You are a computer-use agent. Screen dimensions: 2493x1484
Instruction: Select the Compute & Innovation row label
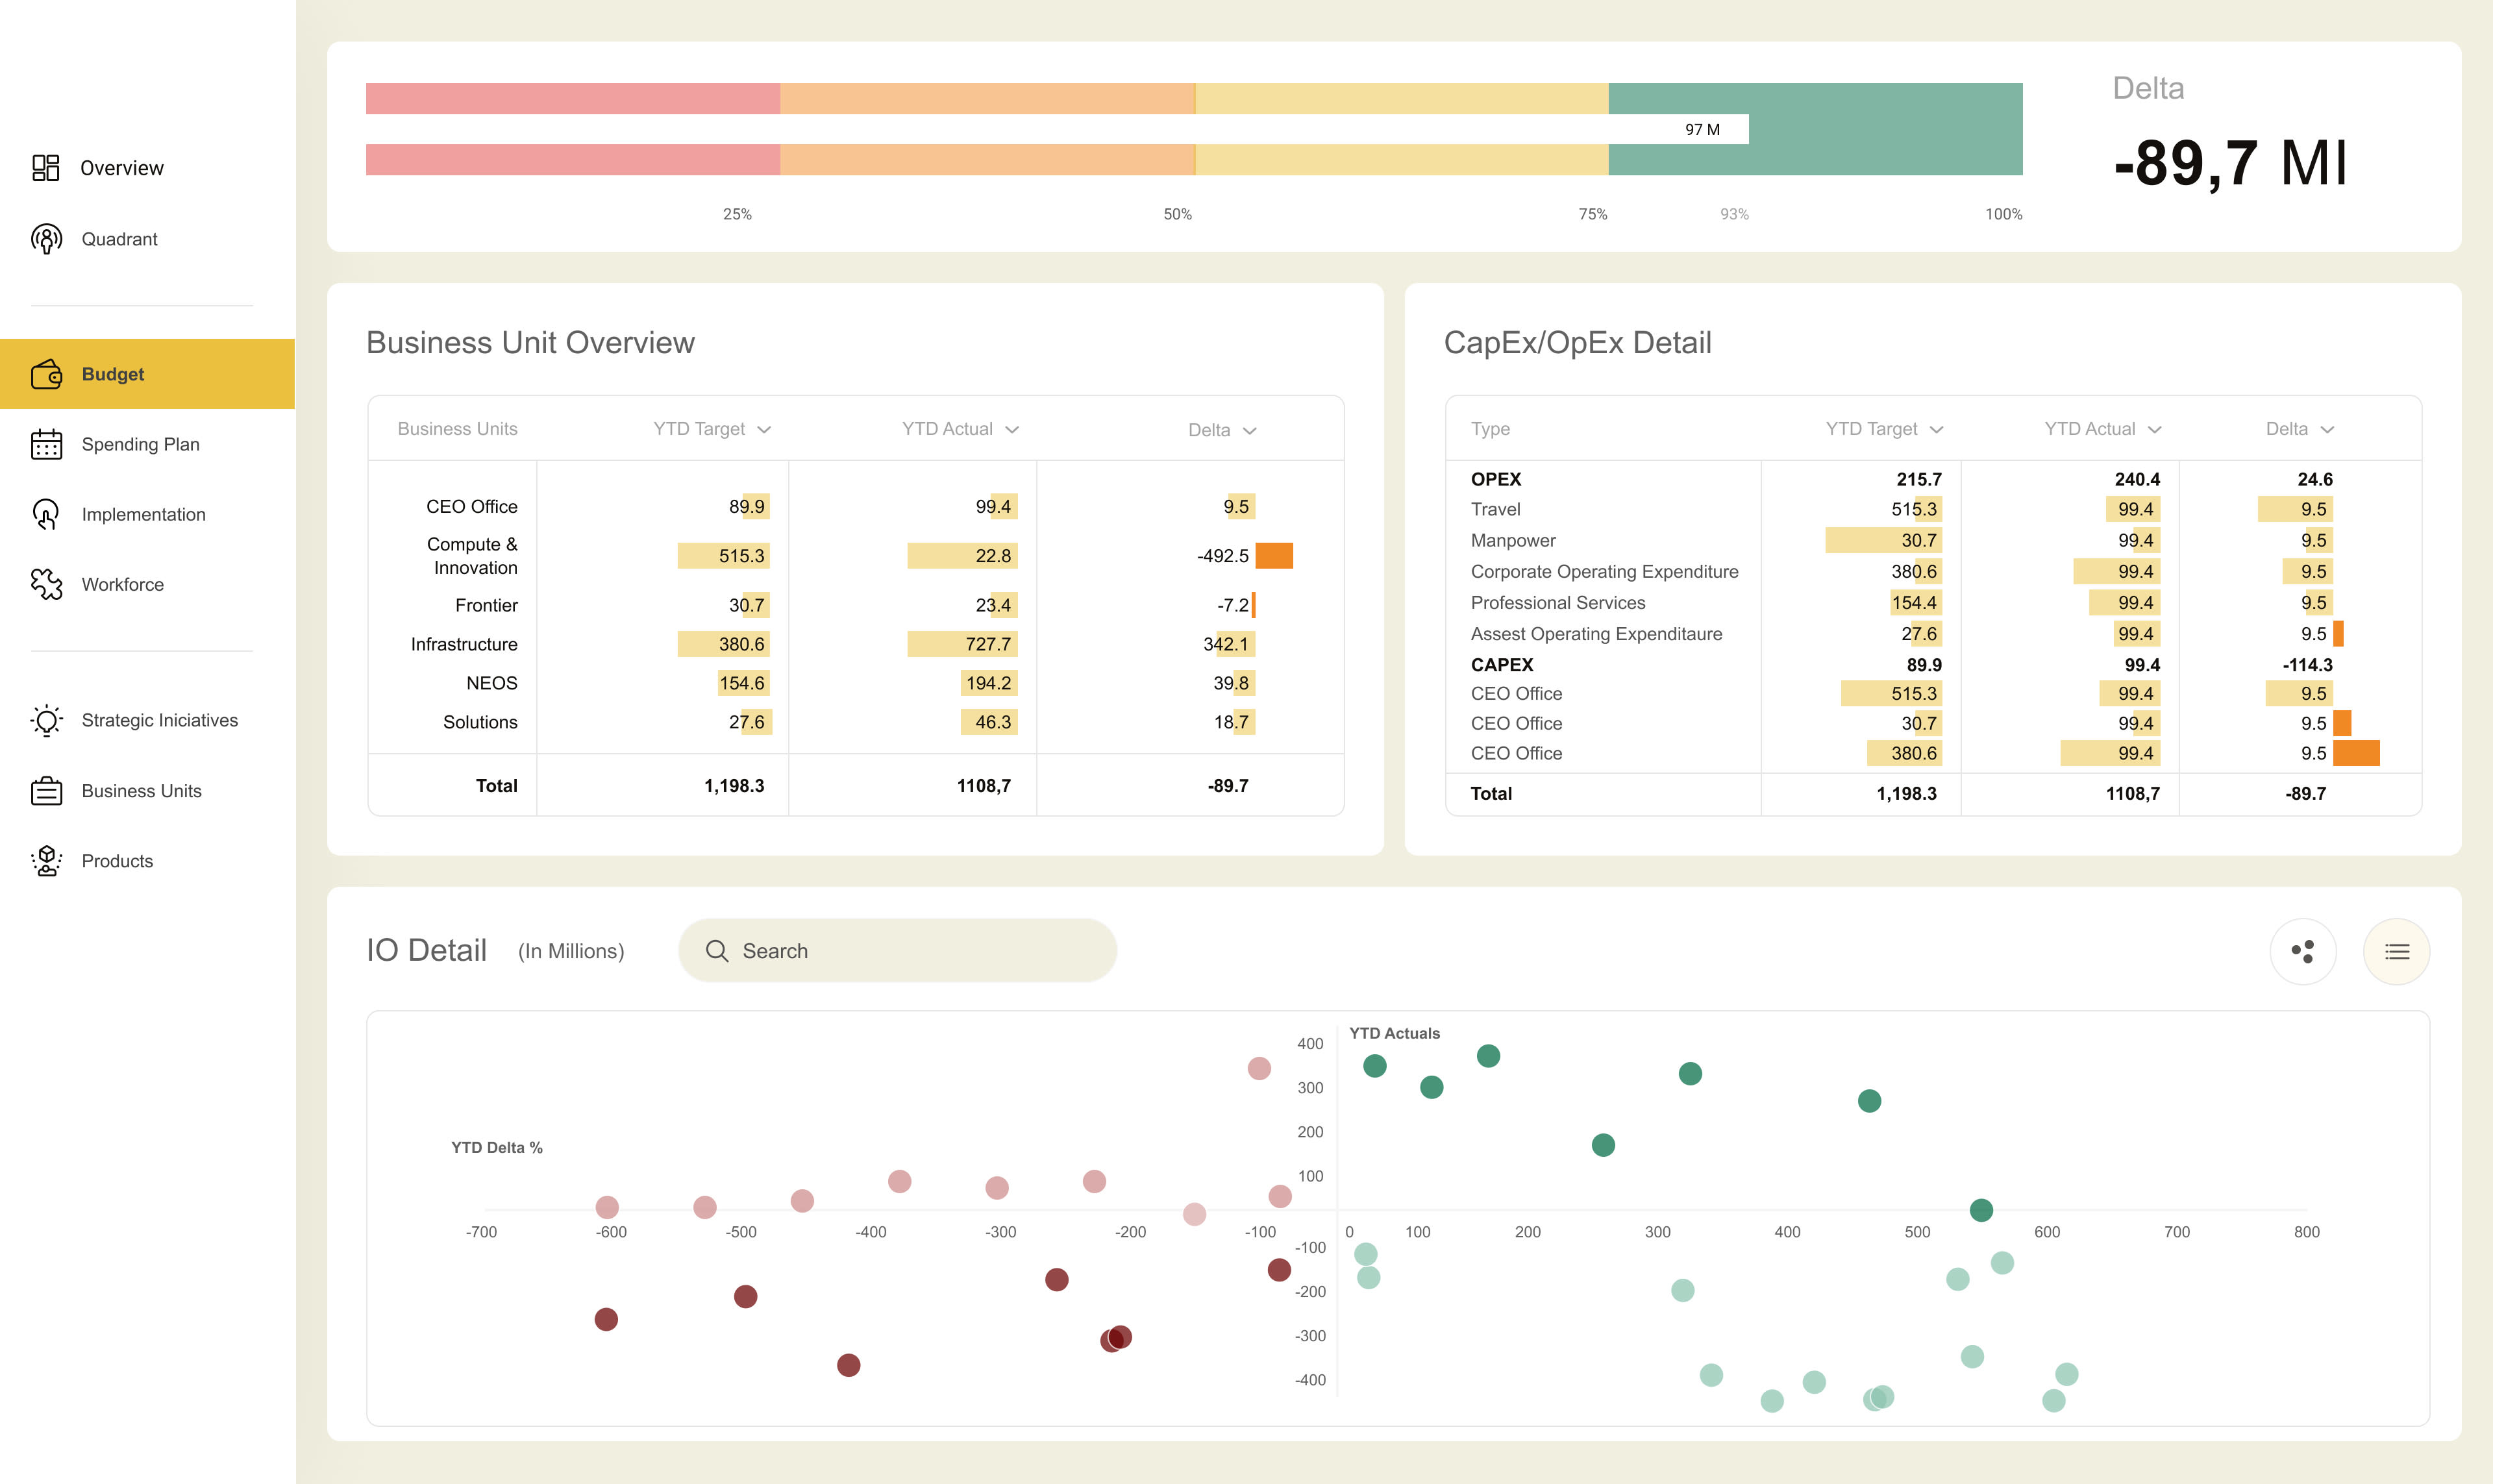click(x=471, y=556)
